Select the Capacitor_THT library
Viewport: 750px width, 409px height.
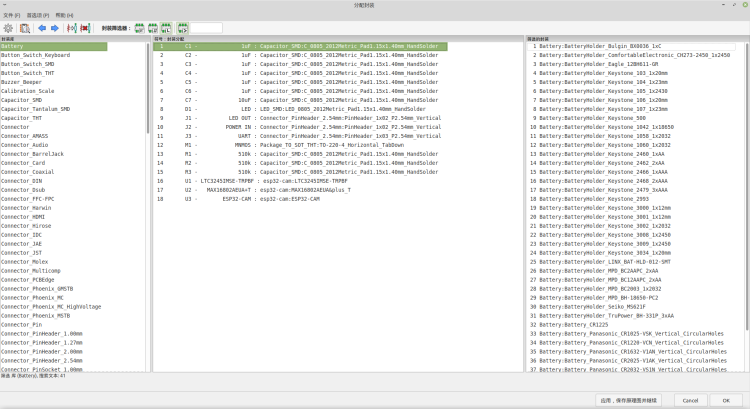pyautogui.click(x=21, y=118)
